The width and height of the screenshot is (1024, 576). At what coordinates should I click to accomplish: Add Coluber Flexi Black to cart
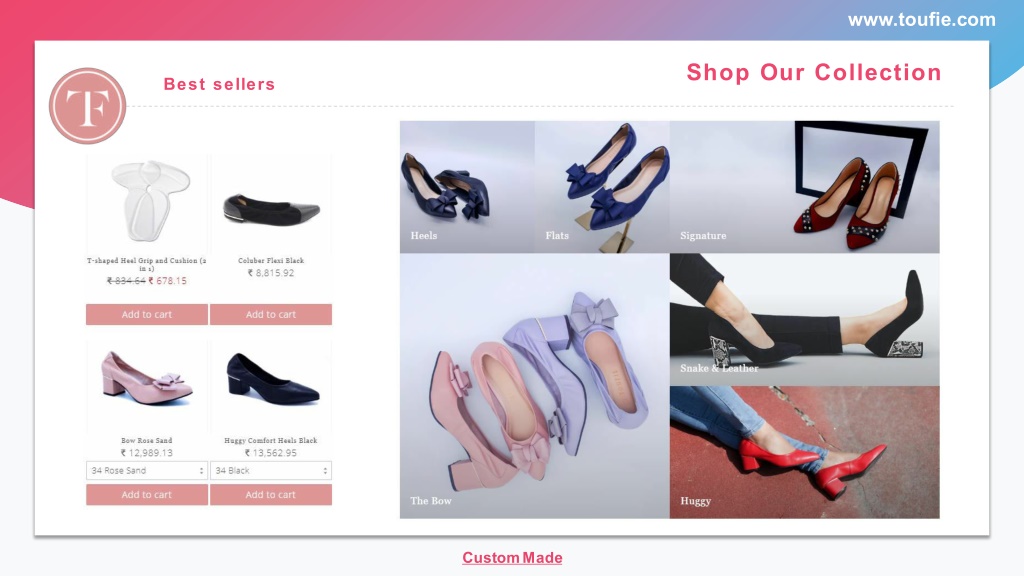point(271,314)
